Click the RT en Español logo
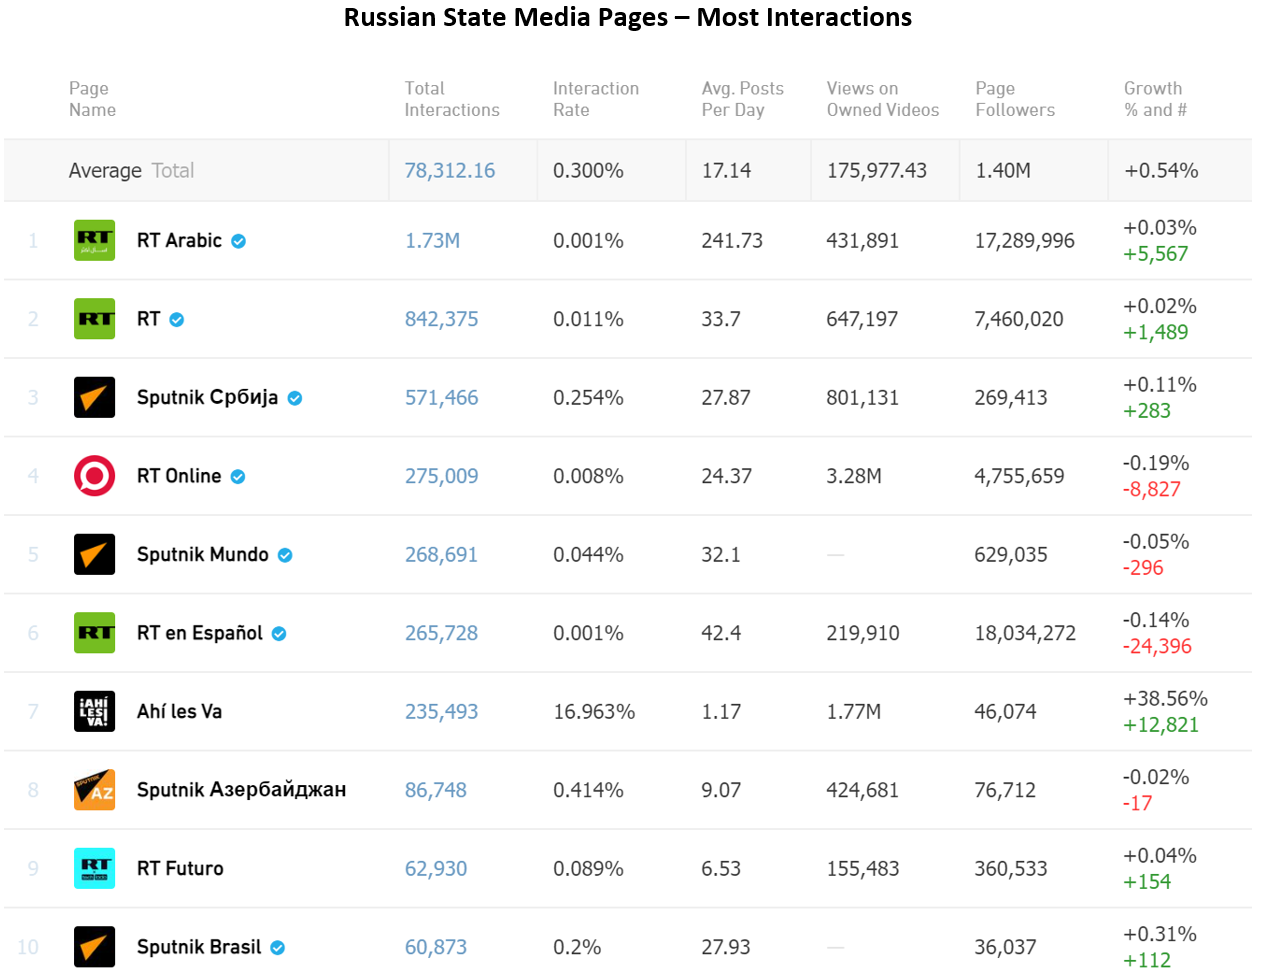Screen dimensions: 1280x978 click(94, 633)
